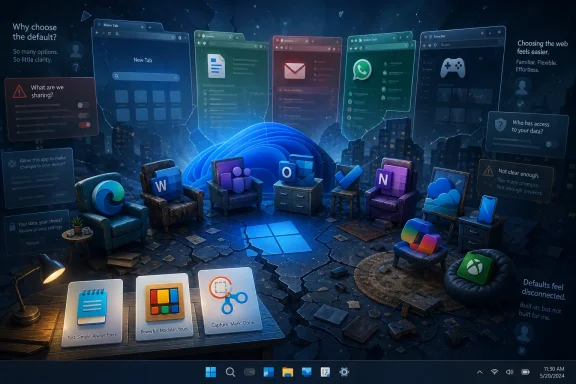Click the glowing Windows logo on the floor
The image size is (576, 384).
(278, 238)
